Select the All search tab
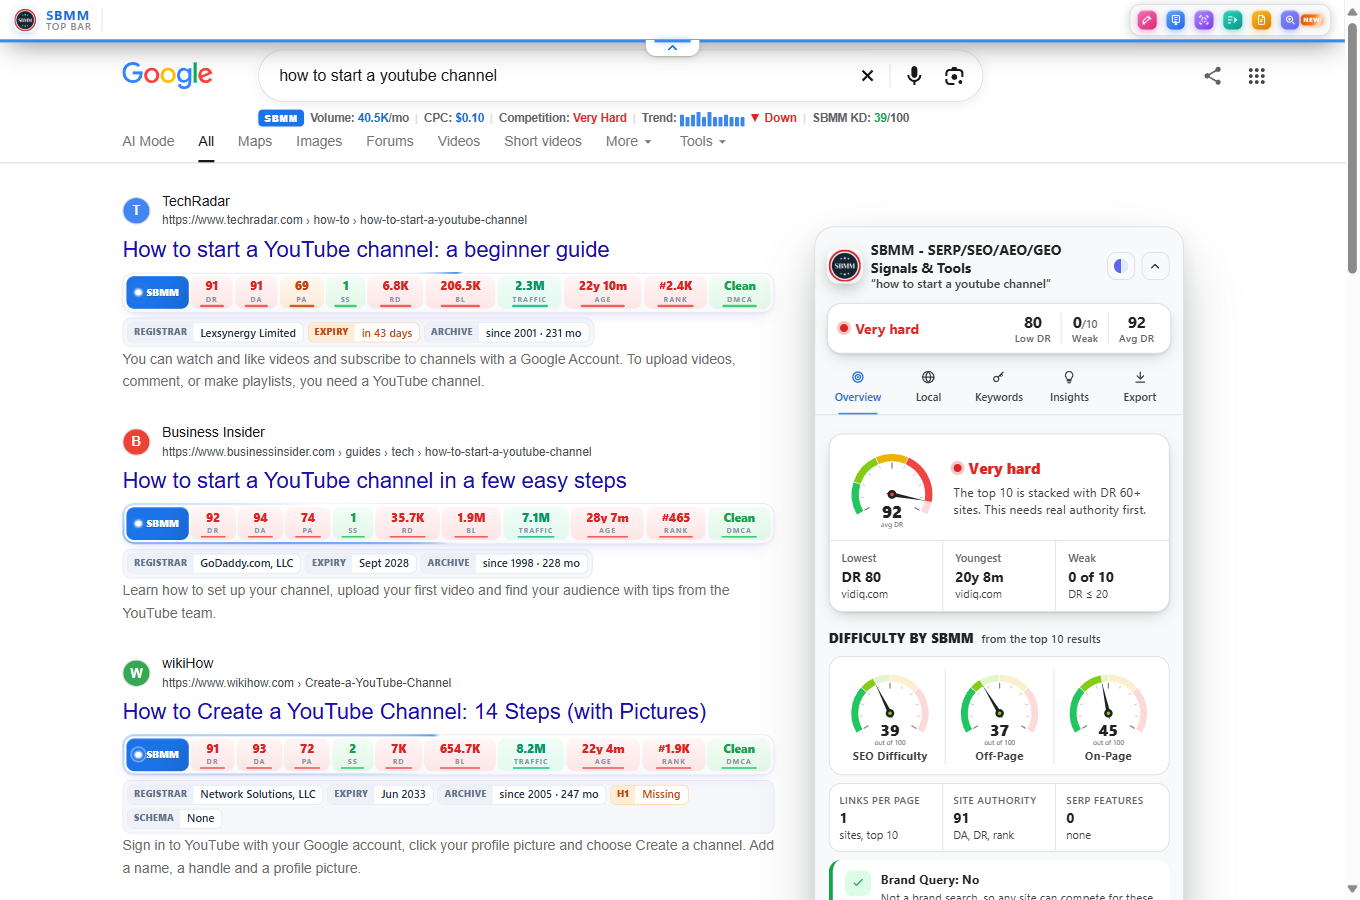Viewport: 1360px width, 900px height. 206,141
